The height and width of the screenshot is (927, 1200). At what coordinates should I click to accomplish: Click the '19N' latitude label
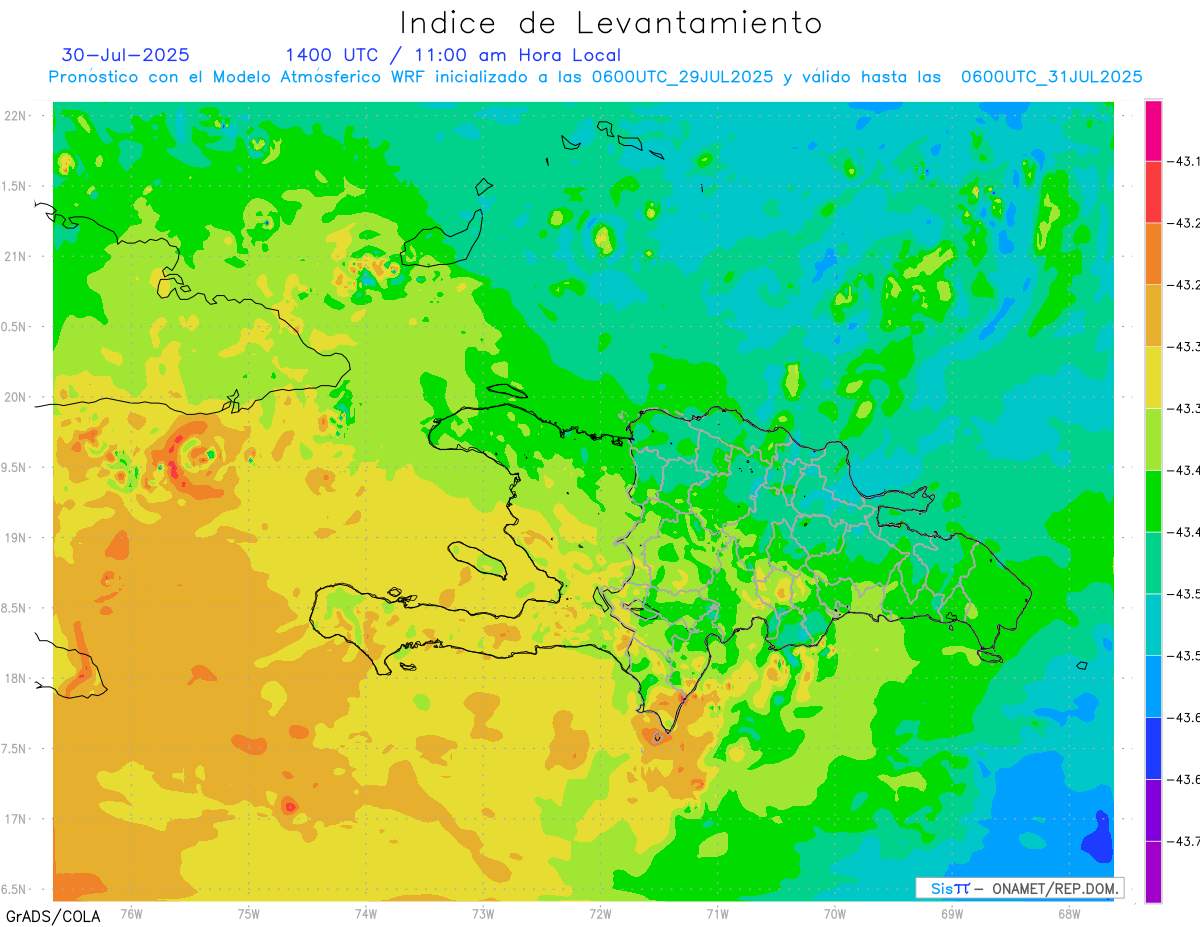tap(15, 537)
